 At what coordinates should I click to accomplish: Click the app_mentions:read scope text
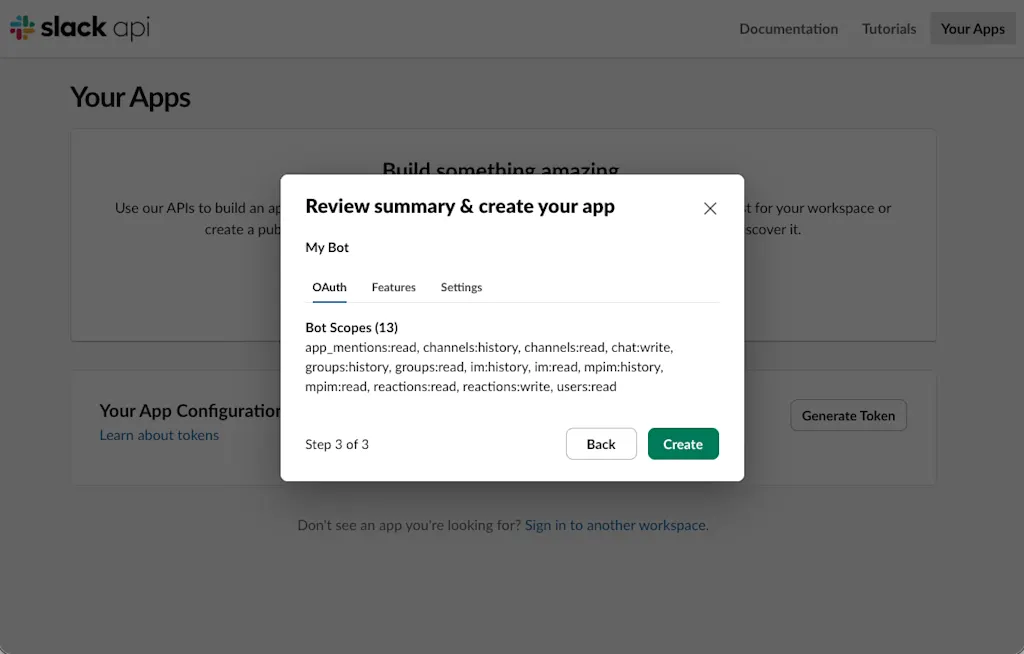[x=360, y=348]
